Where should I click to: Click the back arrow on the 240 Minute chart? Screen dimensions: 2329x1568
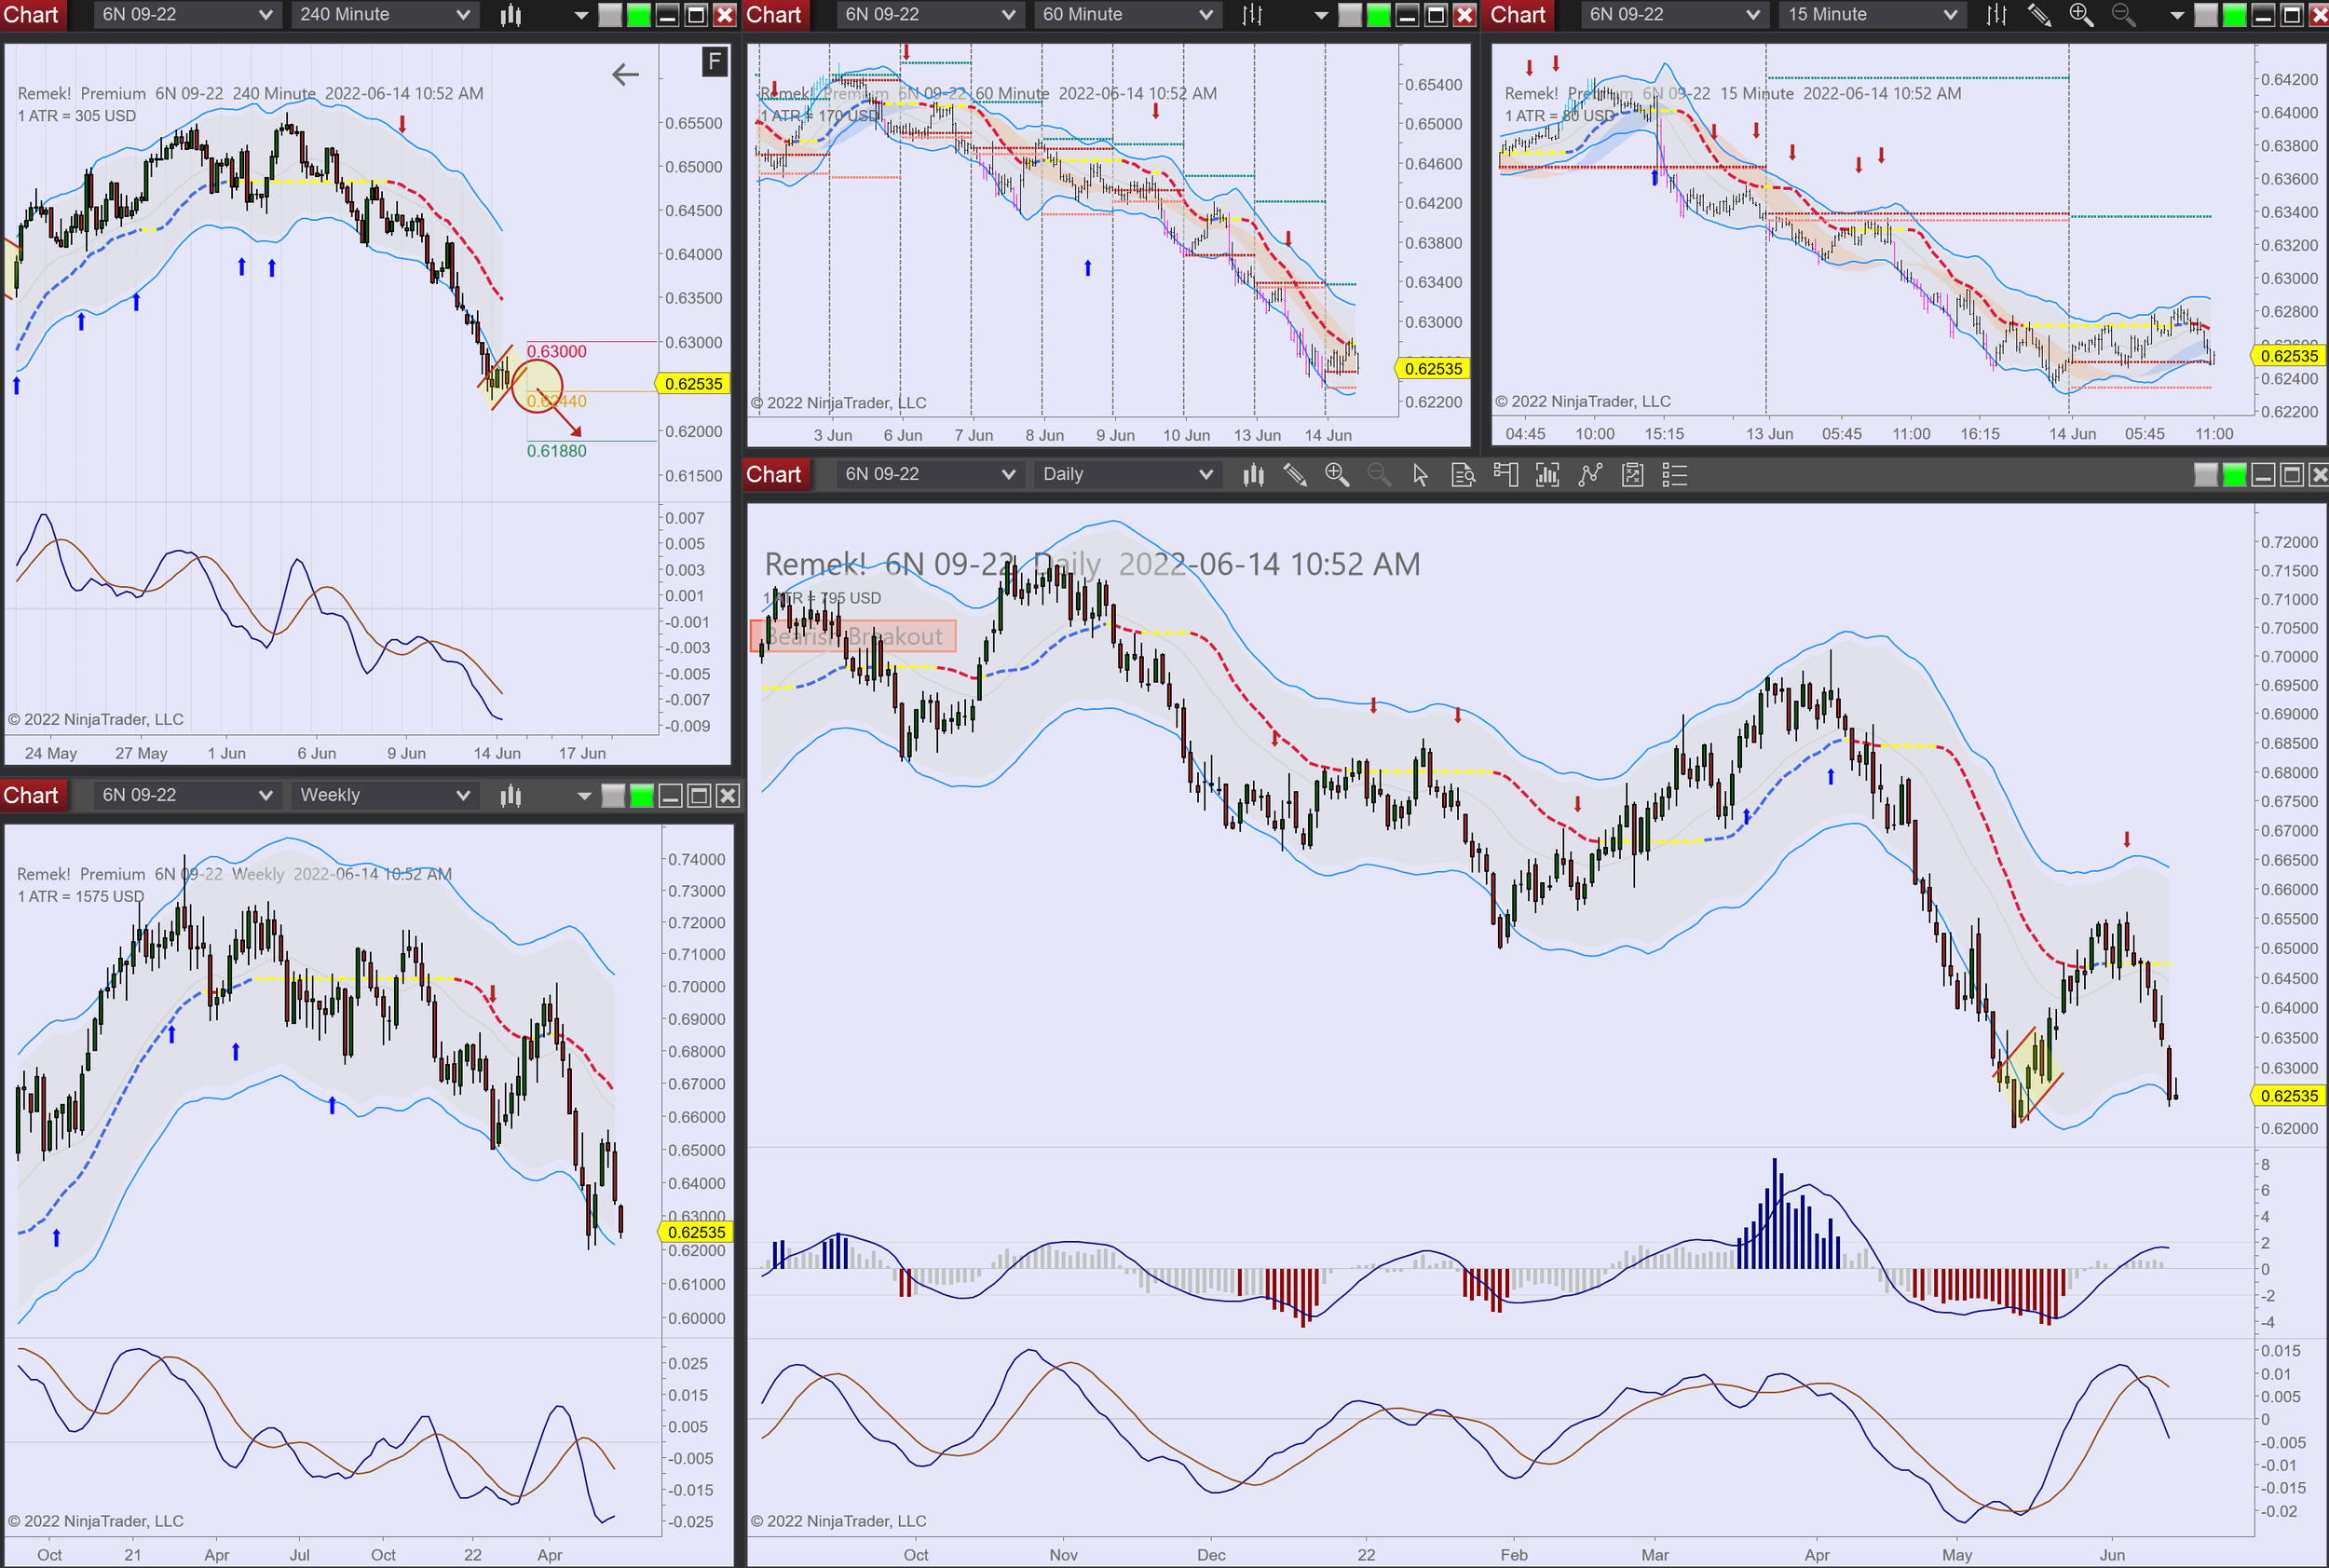click(625, 74)
